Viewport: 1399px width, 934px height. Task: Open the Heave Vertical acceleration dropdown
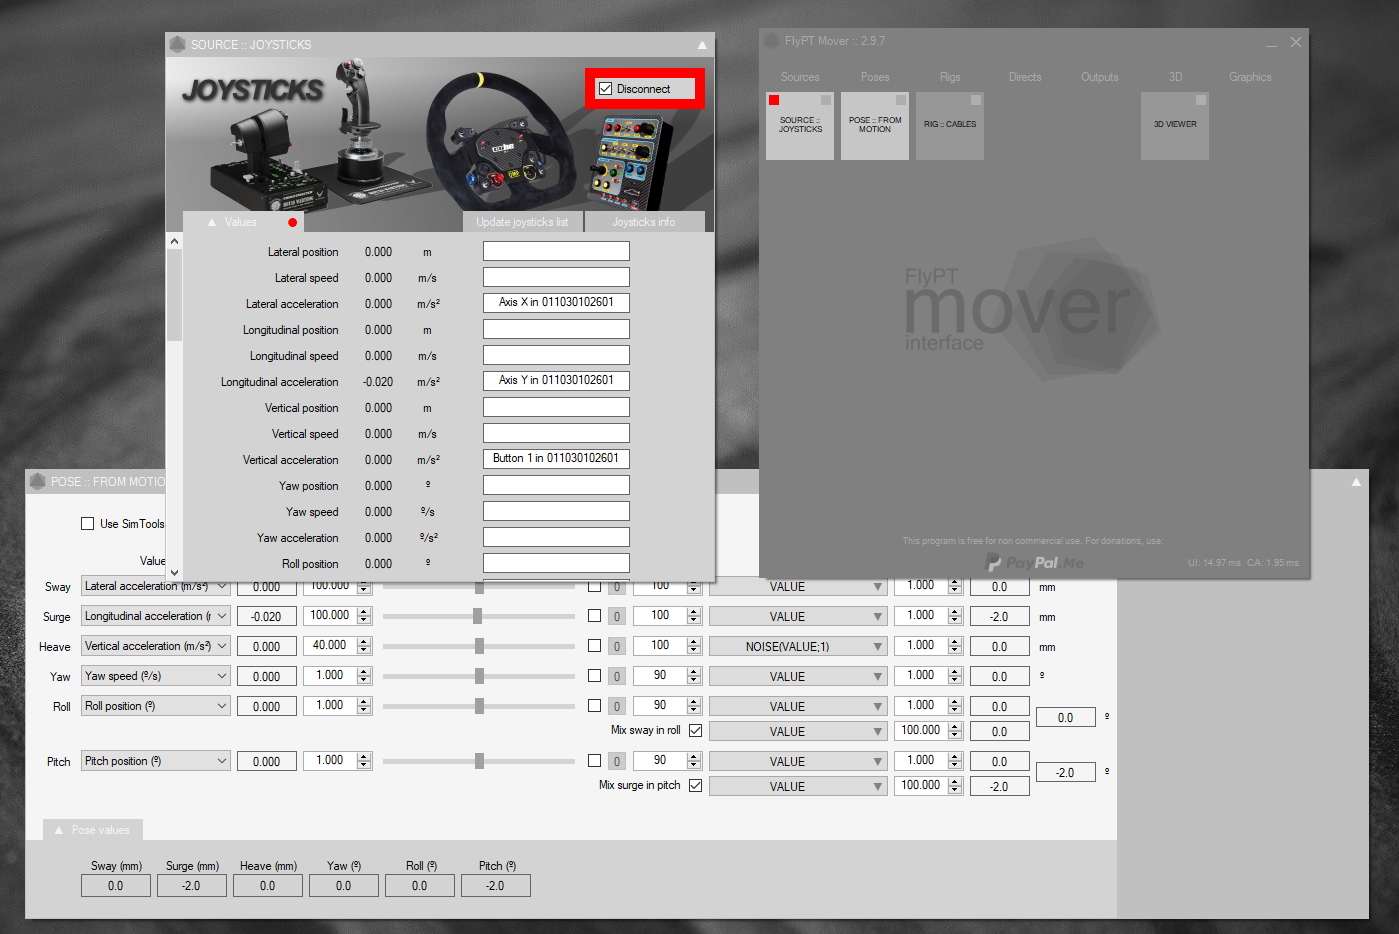[x=156, y=646]
